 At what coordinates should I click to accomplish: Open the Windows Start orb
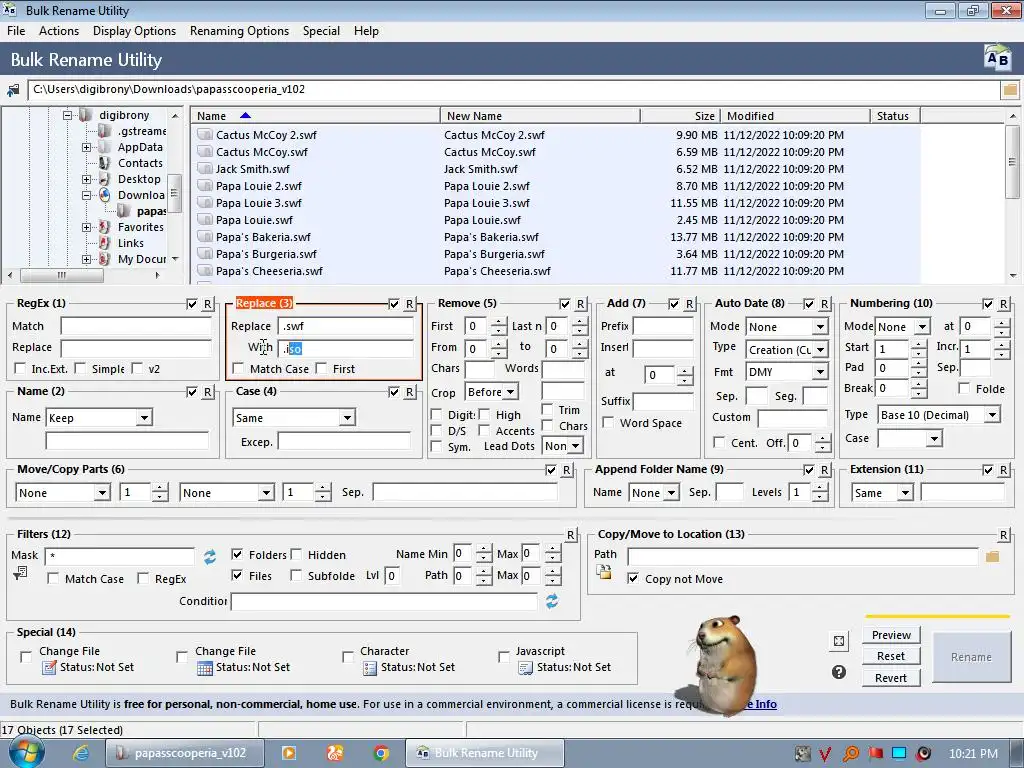point(25,752)
